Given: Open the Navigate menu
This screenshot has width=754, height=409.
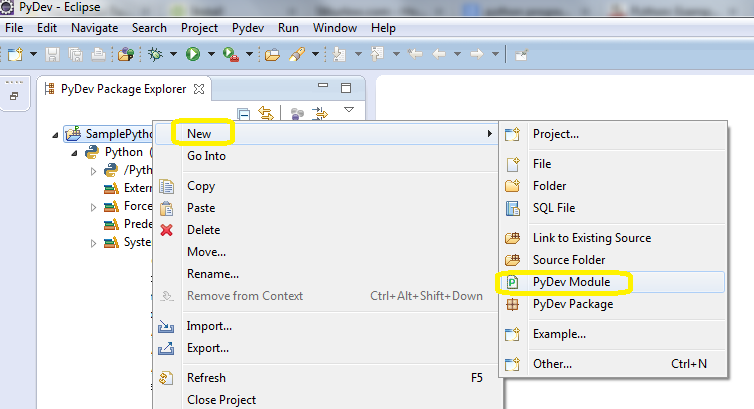Looking at the screenshot, I should click(94, 28).
